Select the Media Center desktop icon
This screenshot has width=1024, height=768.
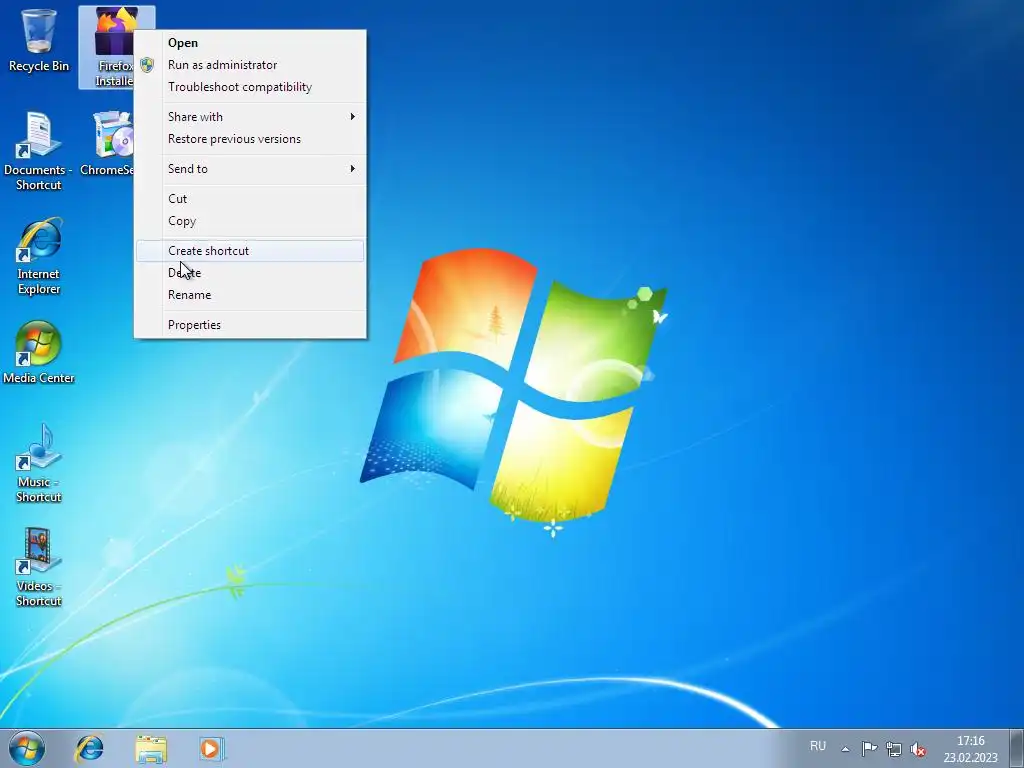pyautogui.click(x=39, y=353)
